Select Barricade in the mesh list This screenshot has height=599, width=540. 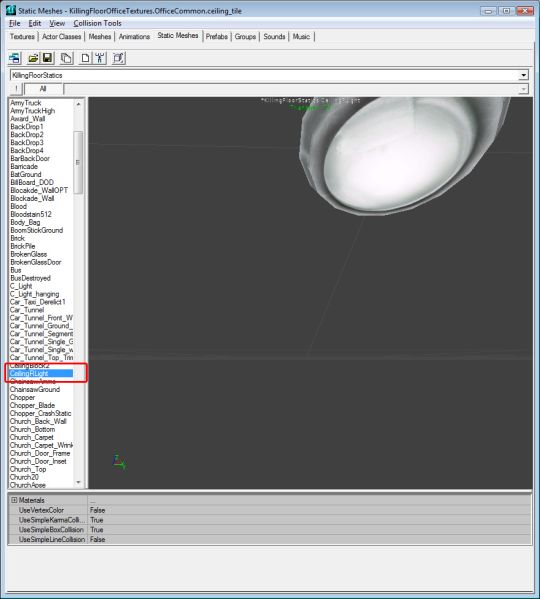(x=24, y=167)
